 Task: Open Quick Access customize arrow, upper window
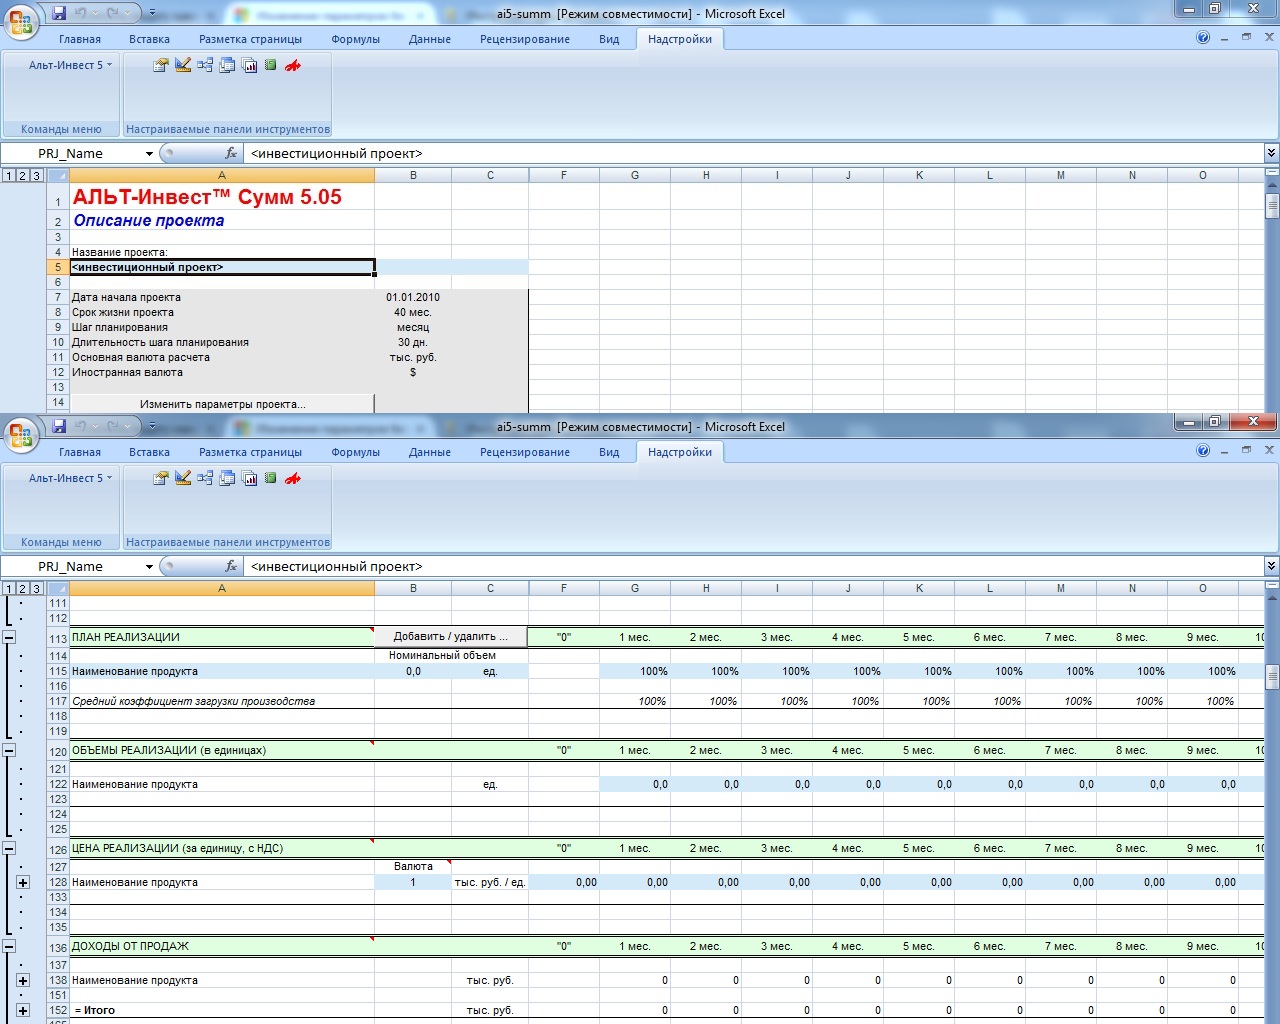(152, 13)
